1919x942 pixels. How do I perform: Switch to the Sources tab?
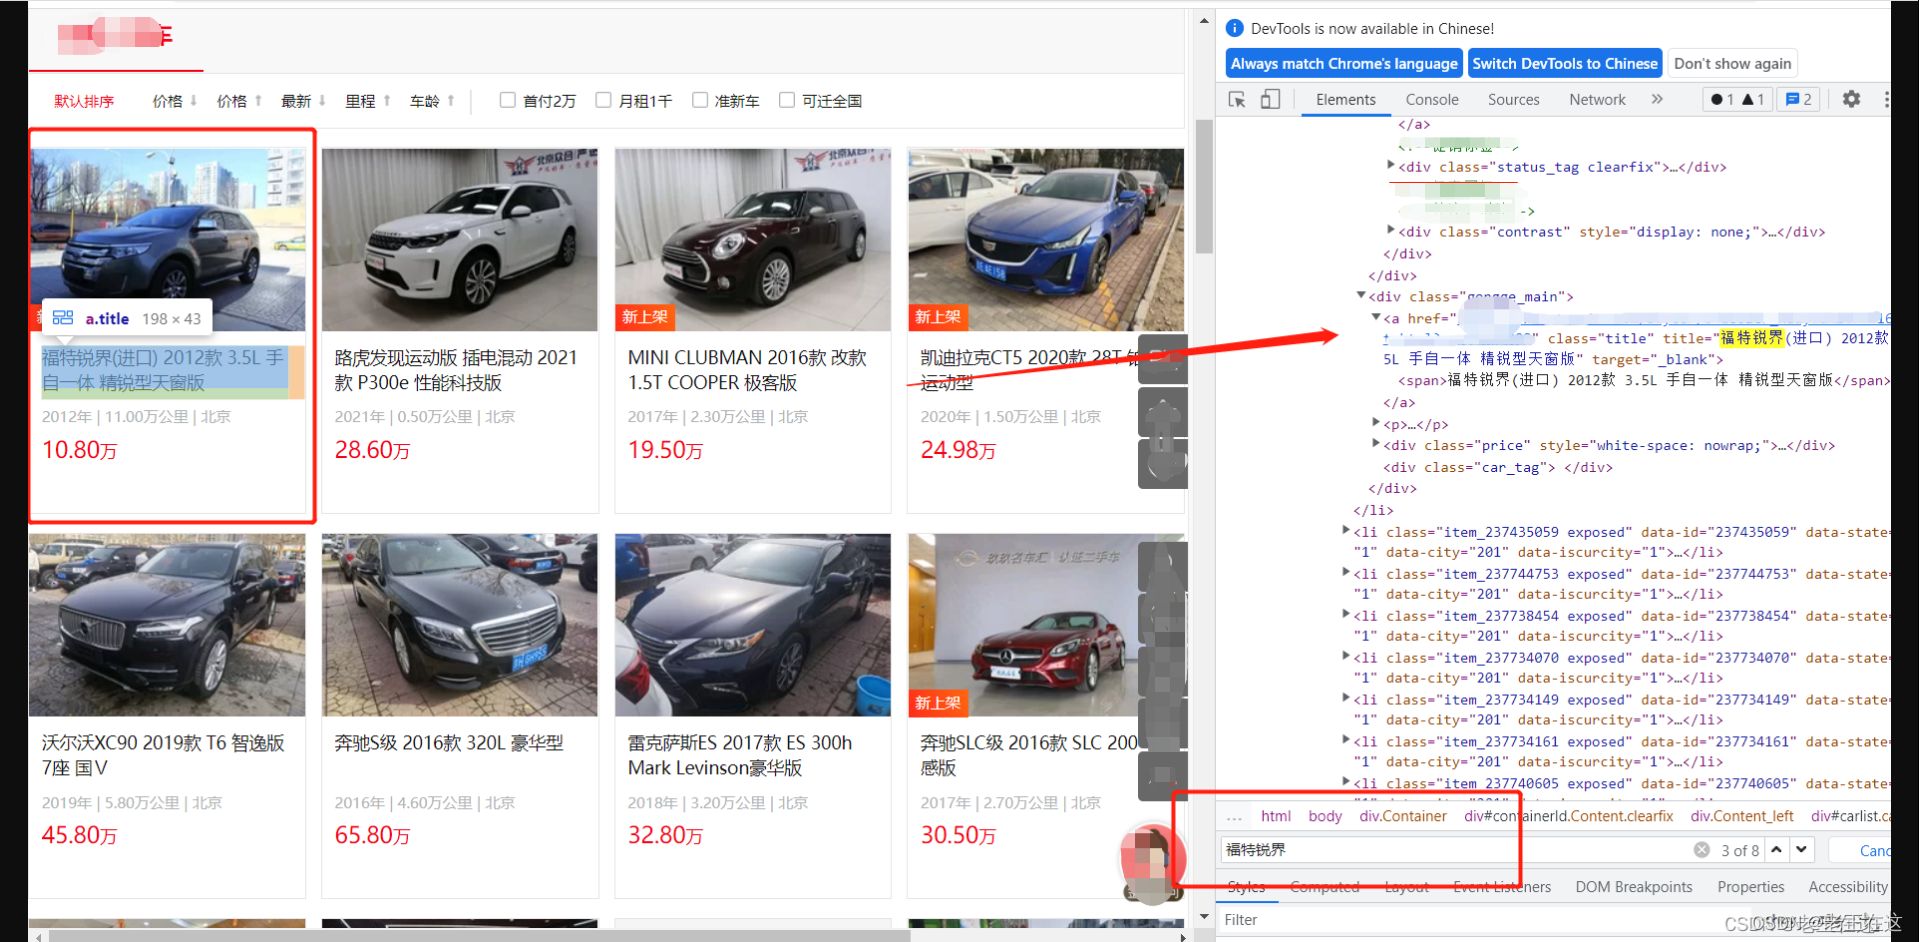[x=1513, y=99]
